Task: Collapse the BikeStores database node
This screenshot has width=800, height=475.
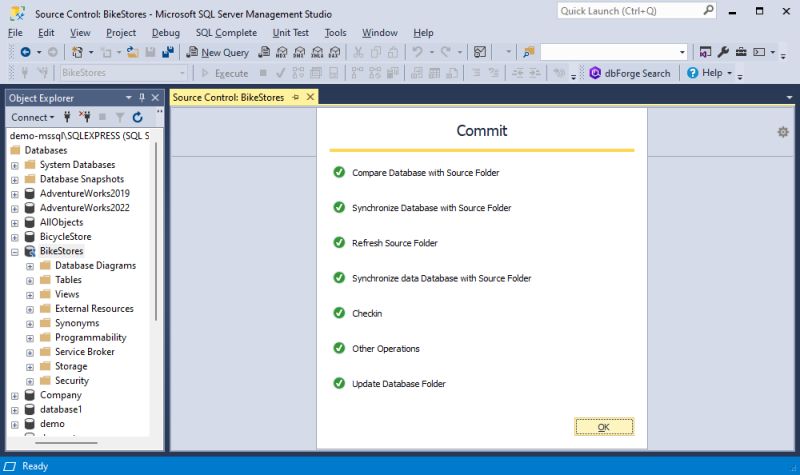Action: [x=15, y=252]
